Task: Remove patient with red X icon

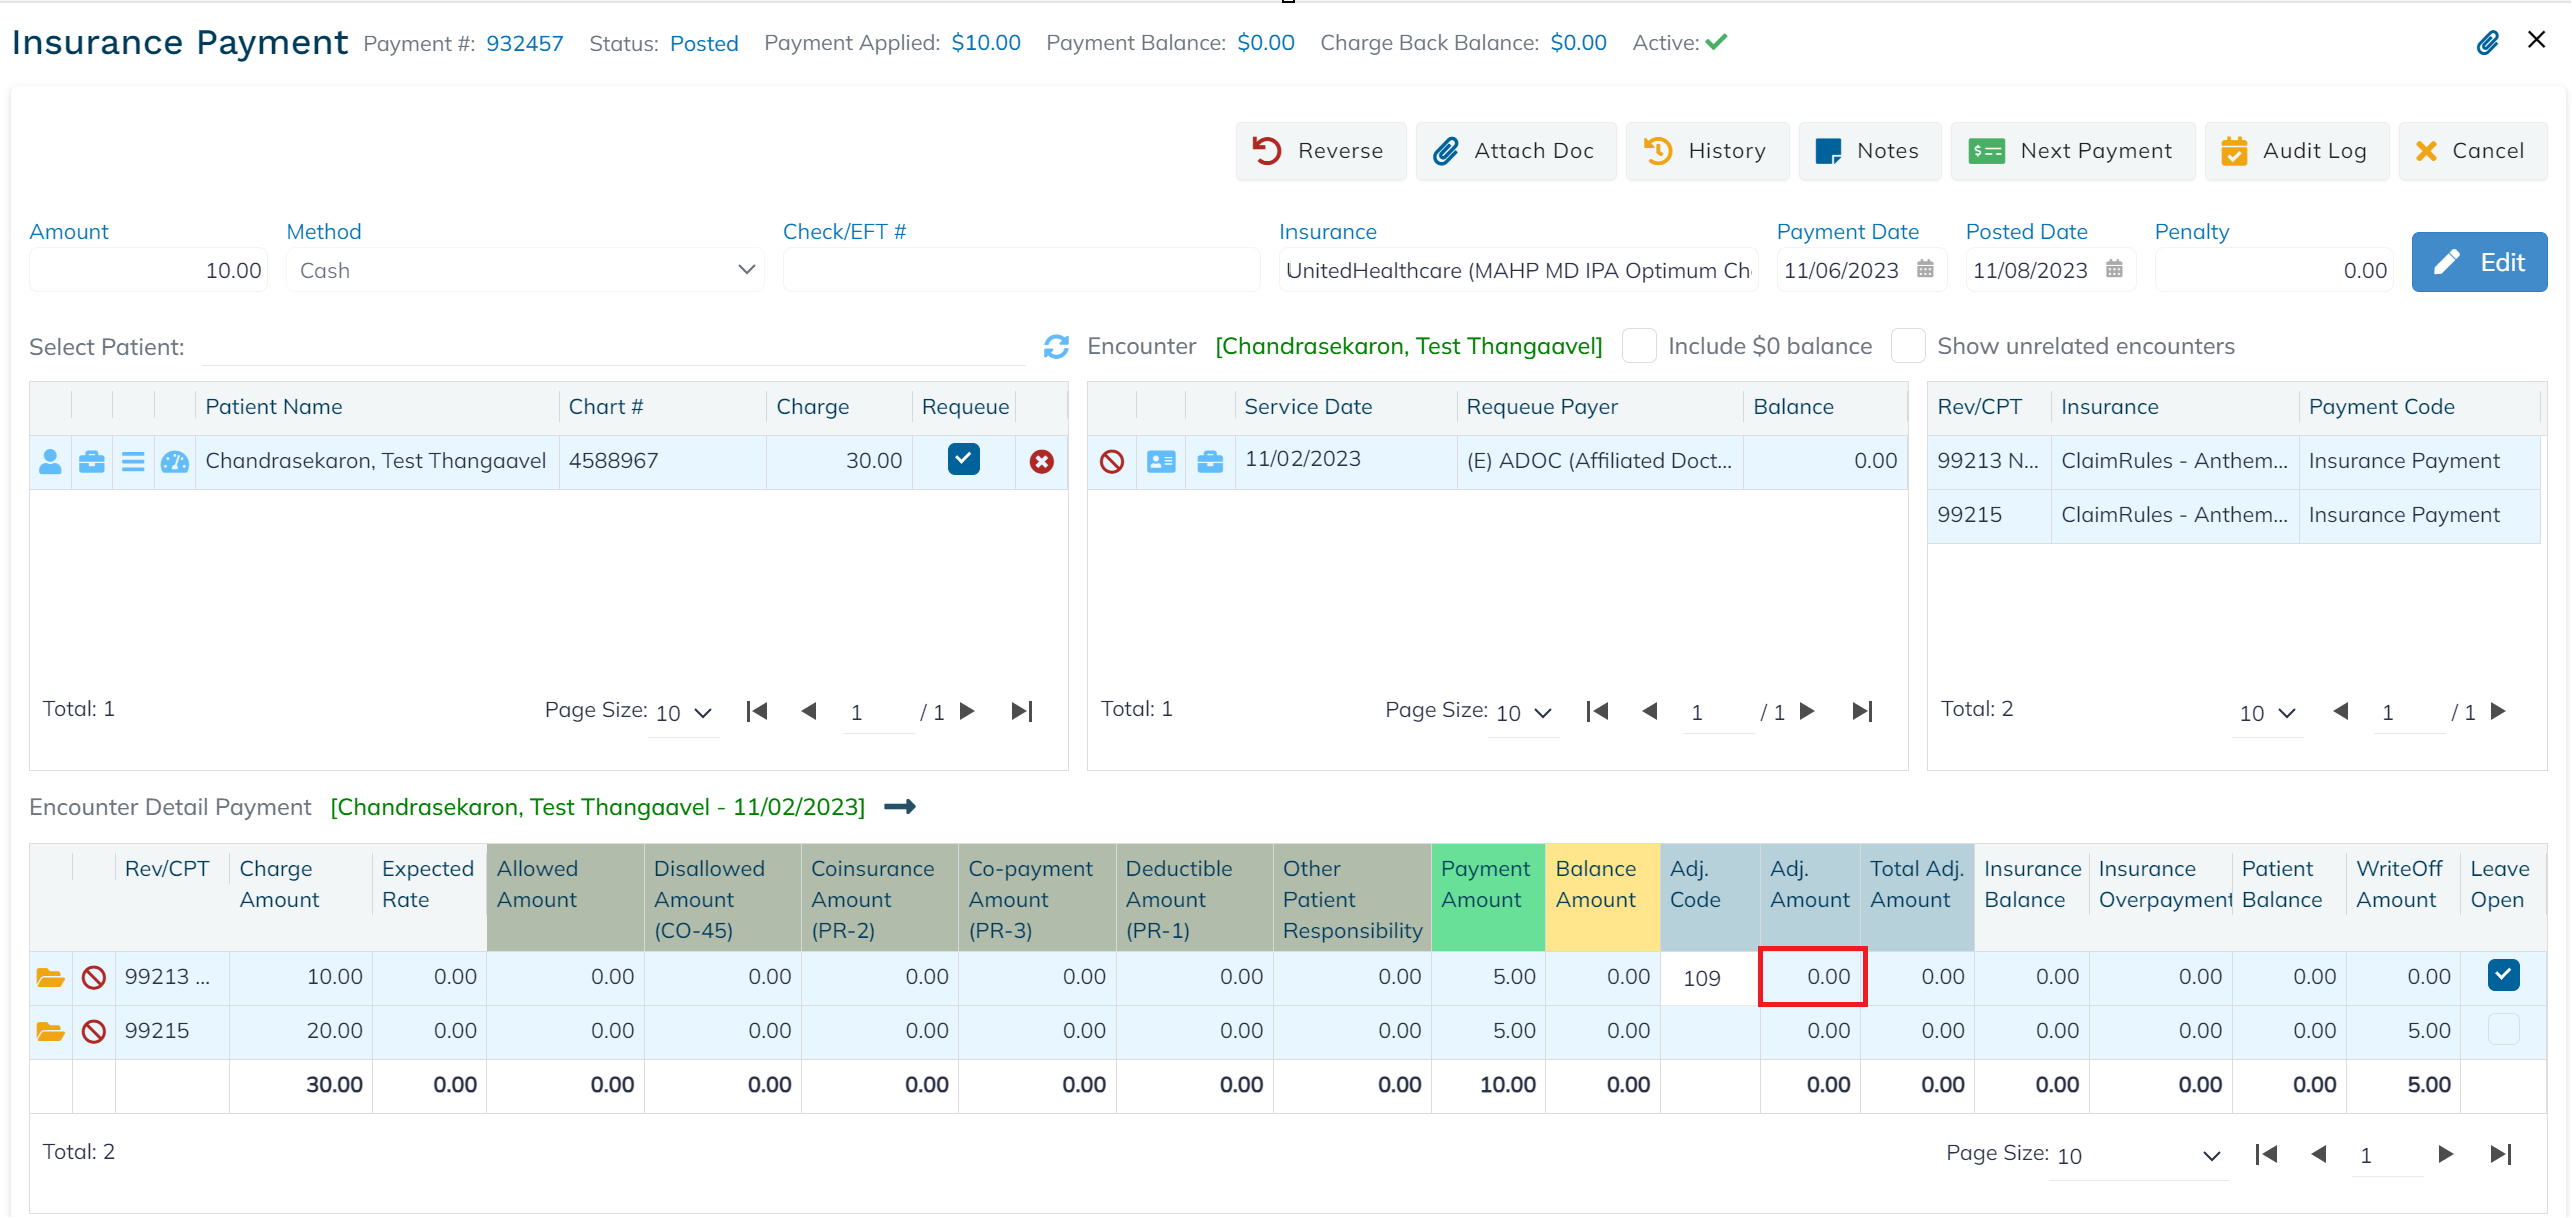Action: point(1041,461)
